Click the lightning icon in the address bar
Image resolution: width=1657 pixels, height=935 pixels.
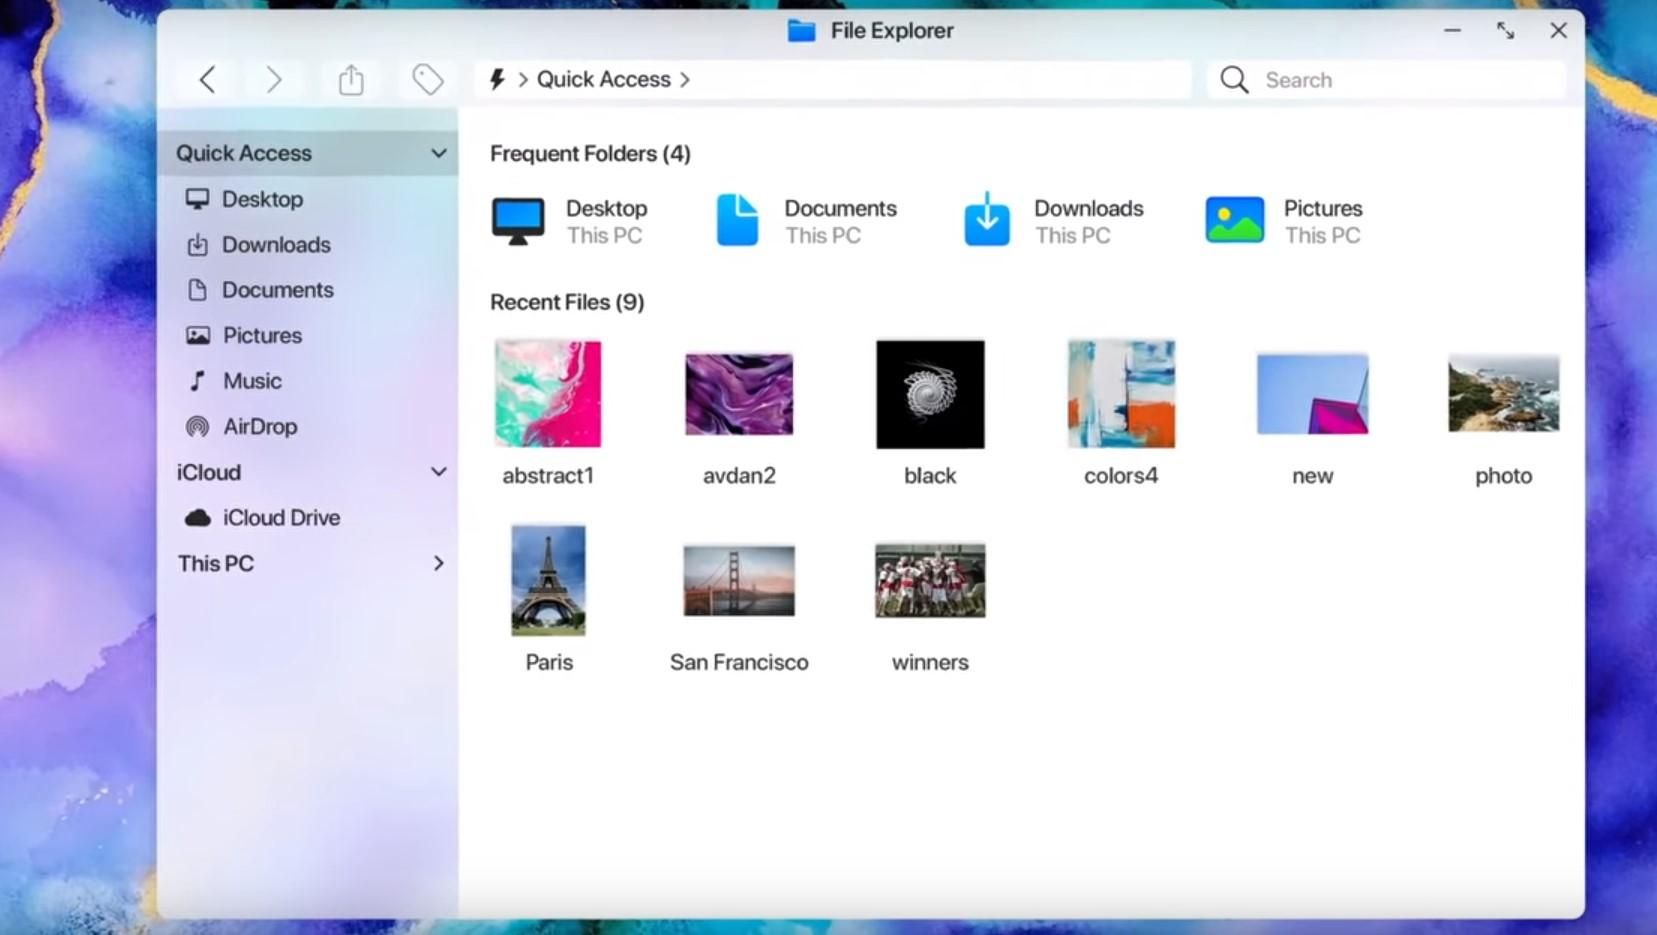(x=497, y=79)
